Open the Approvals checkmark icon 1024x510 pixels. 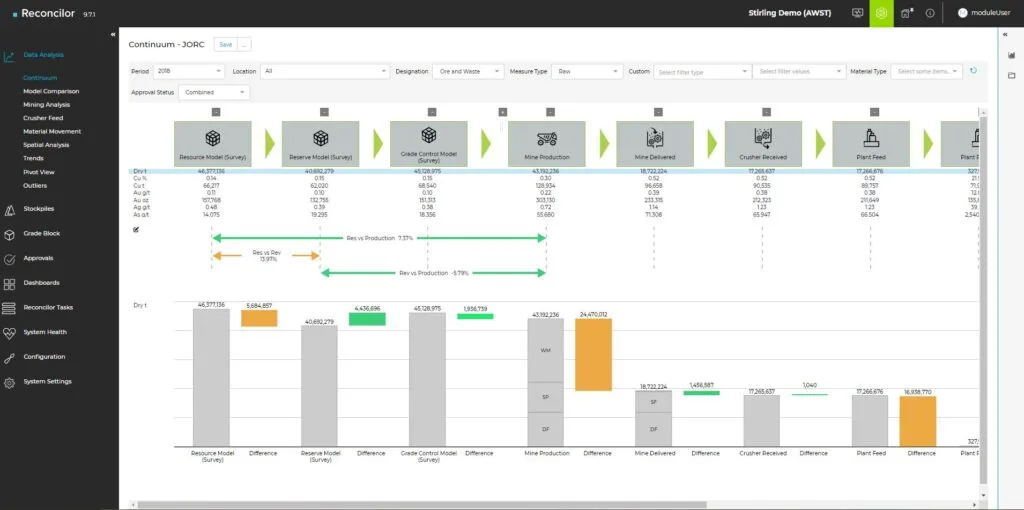[x=9, y=259]
